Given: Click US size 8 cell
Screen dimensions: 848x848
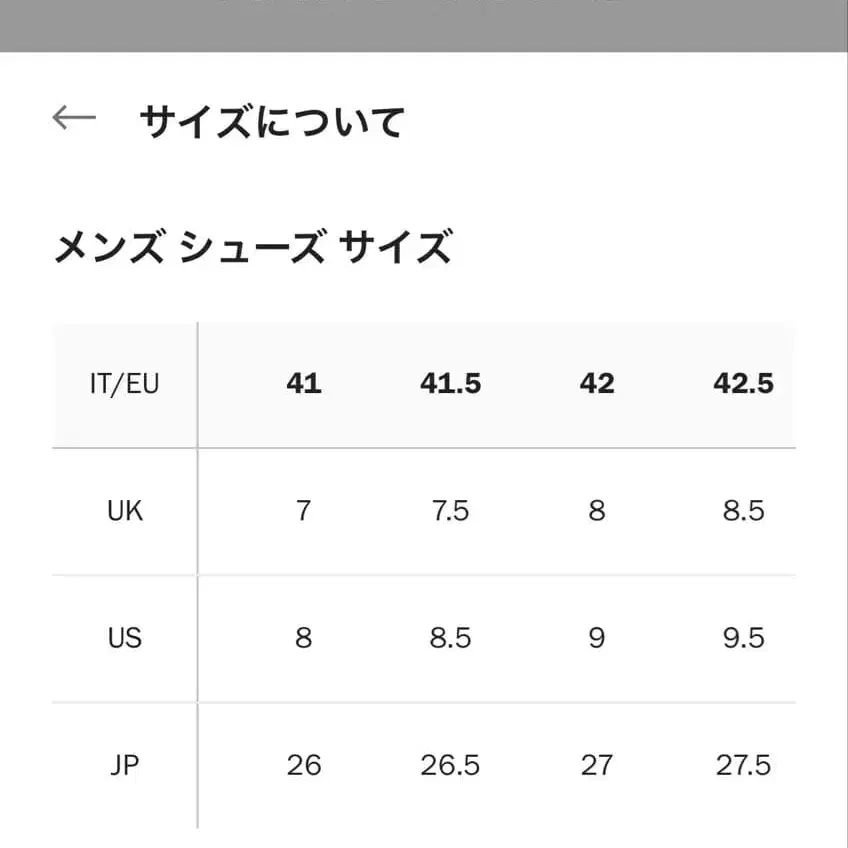Looking at the screenshot, I should click(303, 637).
